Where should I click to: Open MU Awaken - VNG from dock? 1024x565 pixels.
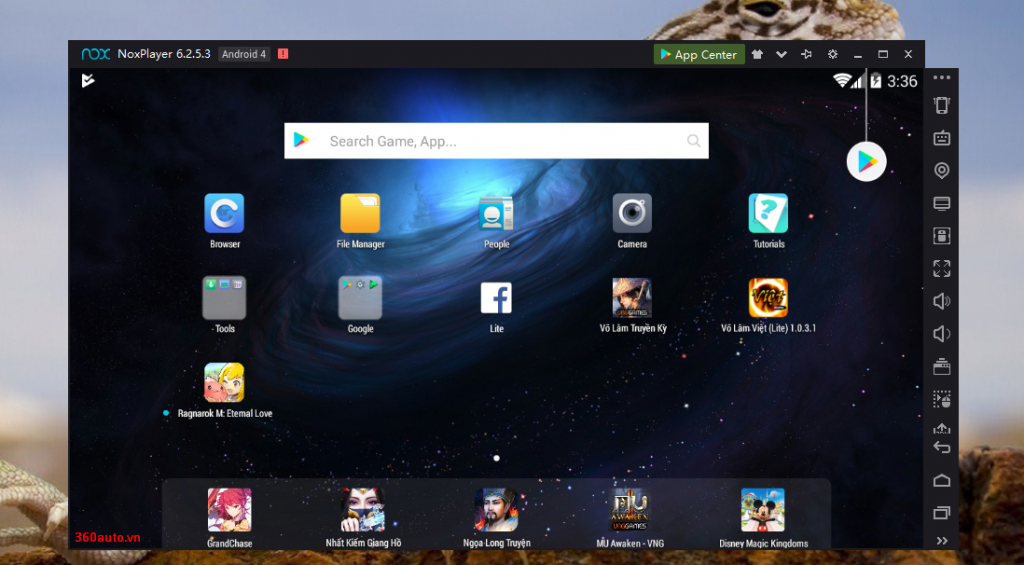click(630, 509)
